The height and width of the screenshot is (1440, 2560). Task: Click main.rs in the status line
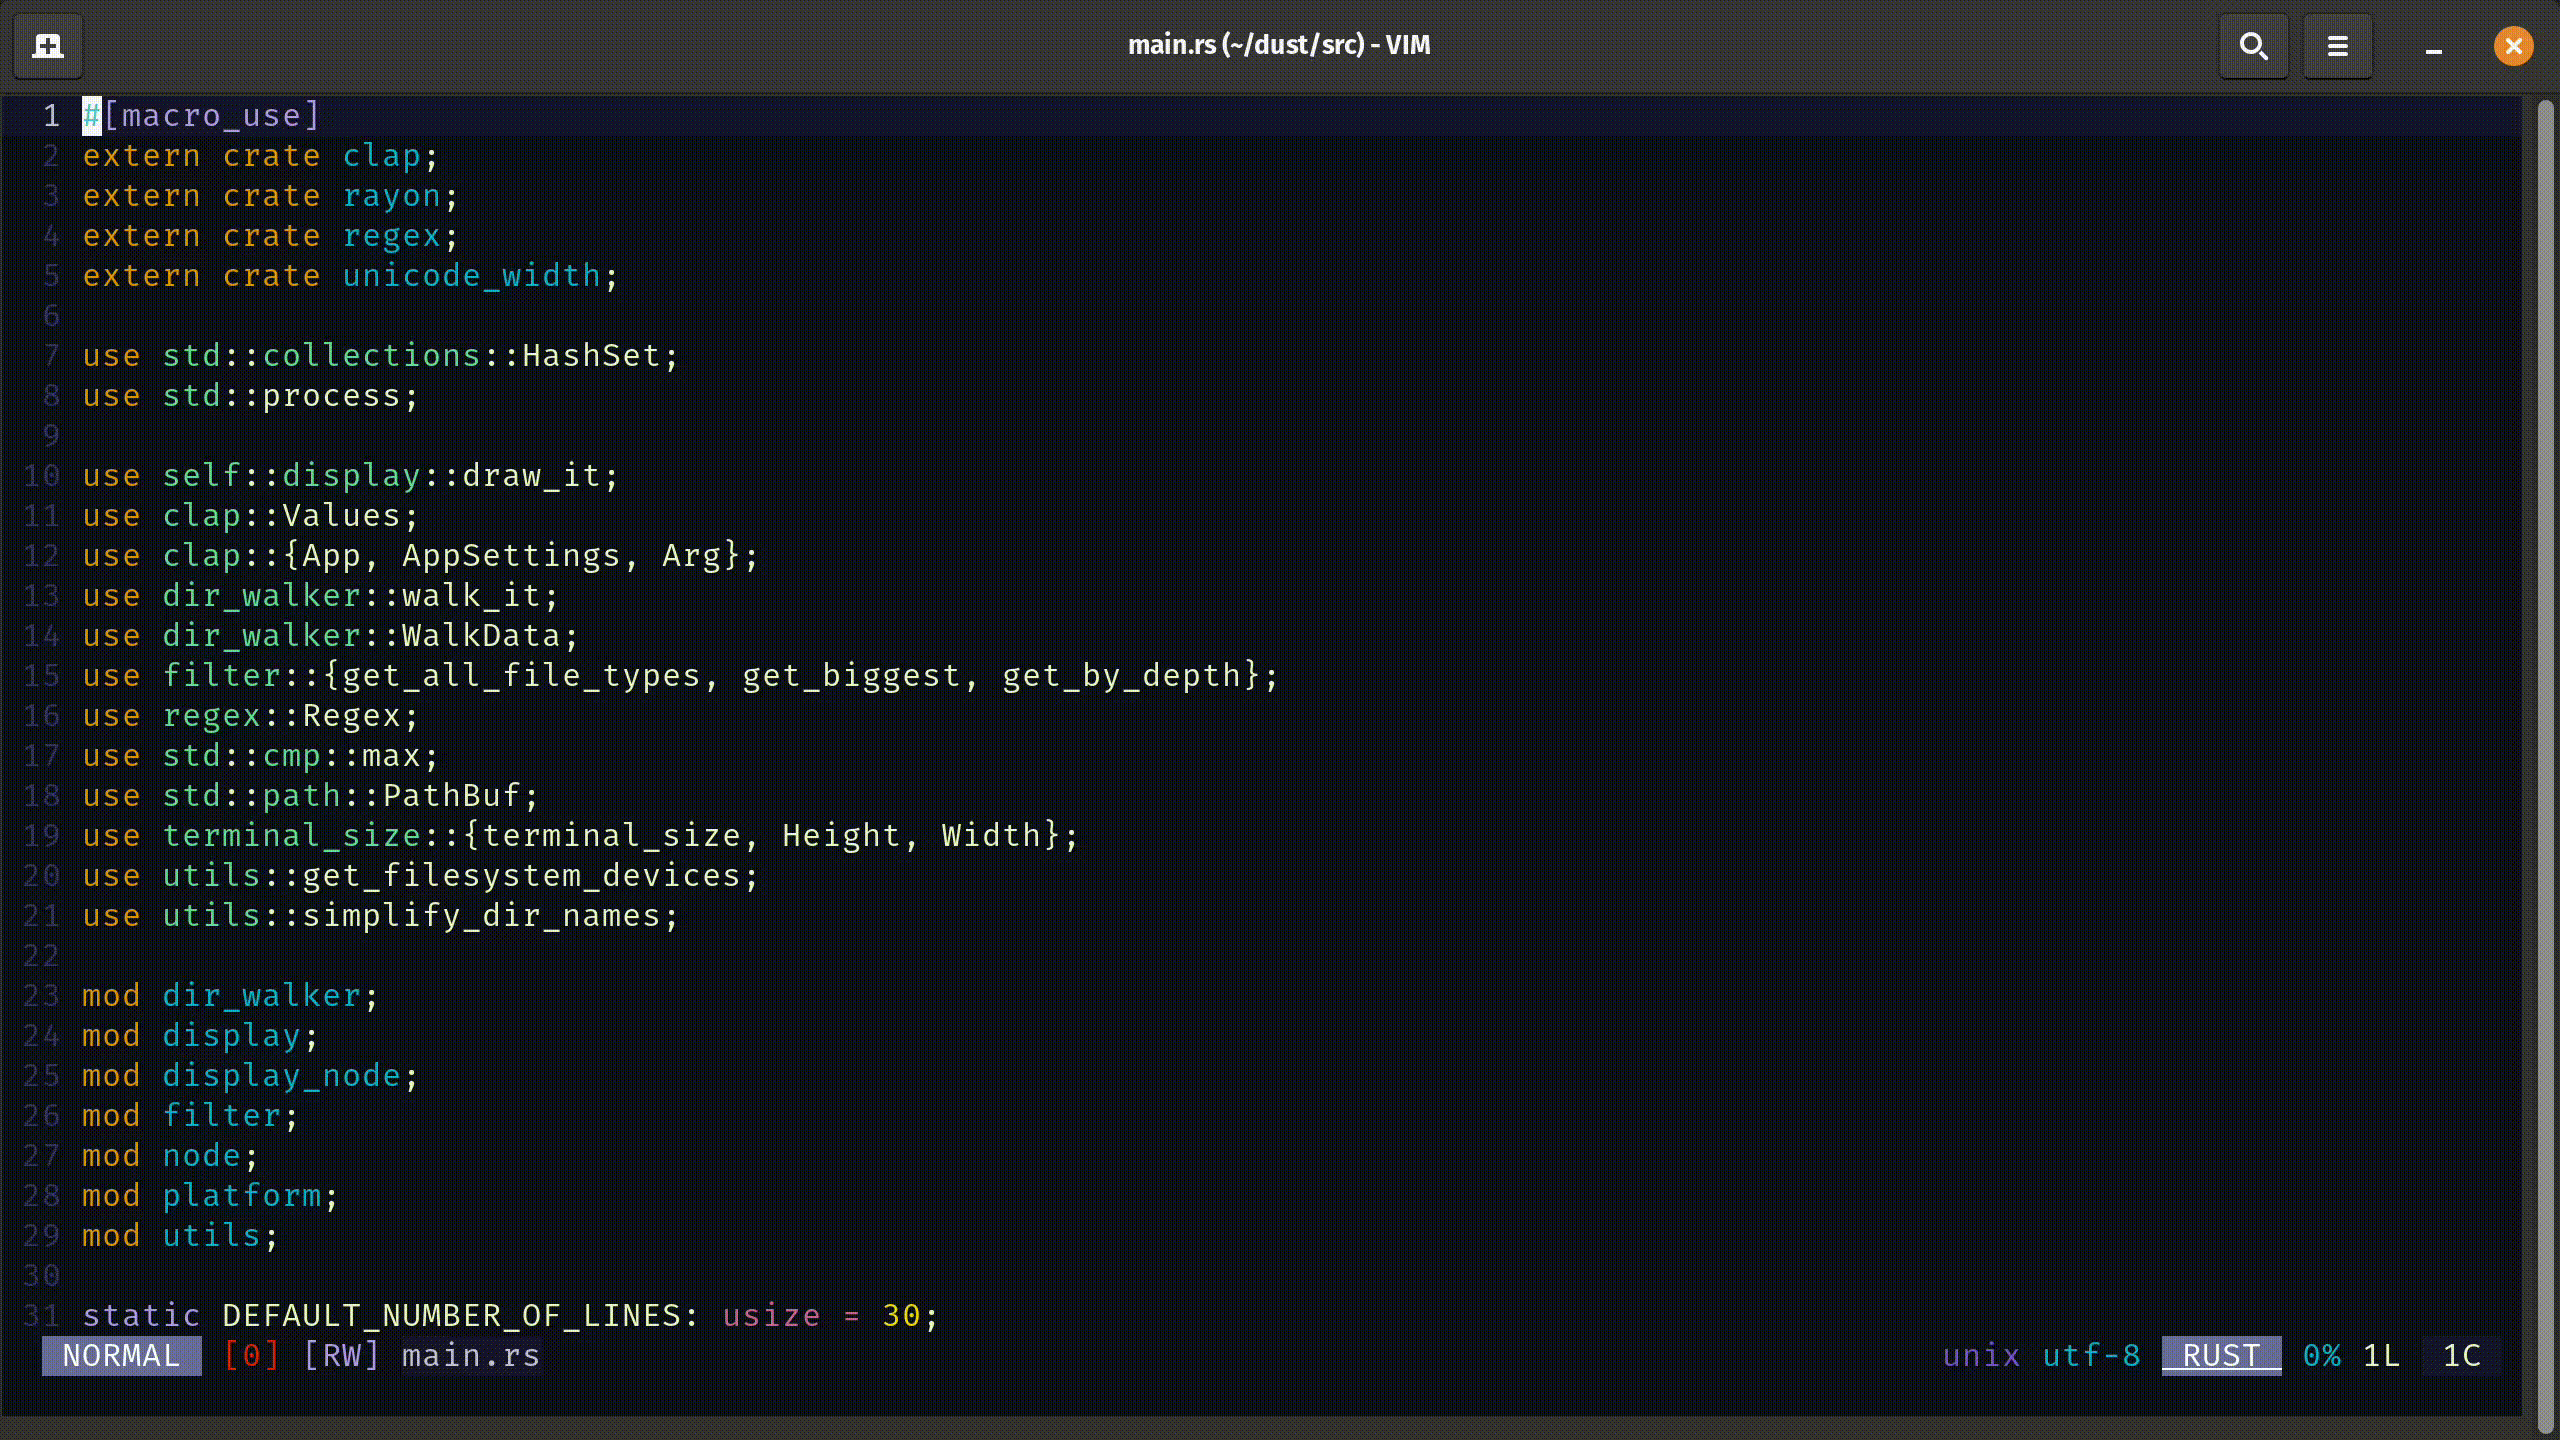click(470, 1355)
